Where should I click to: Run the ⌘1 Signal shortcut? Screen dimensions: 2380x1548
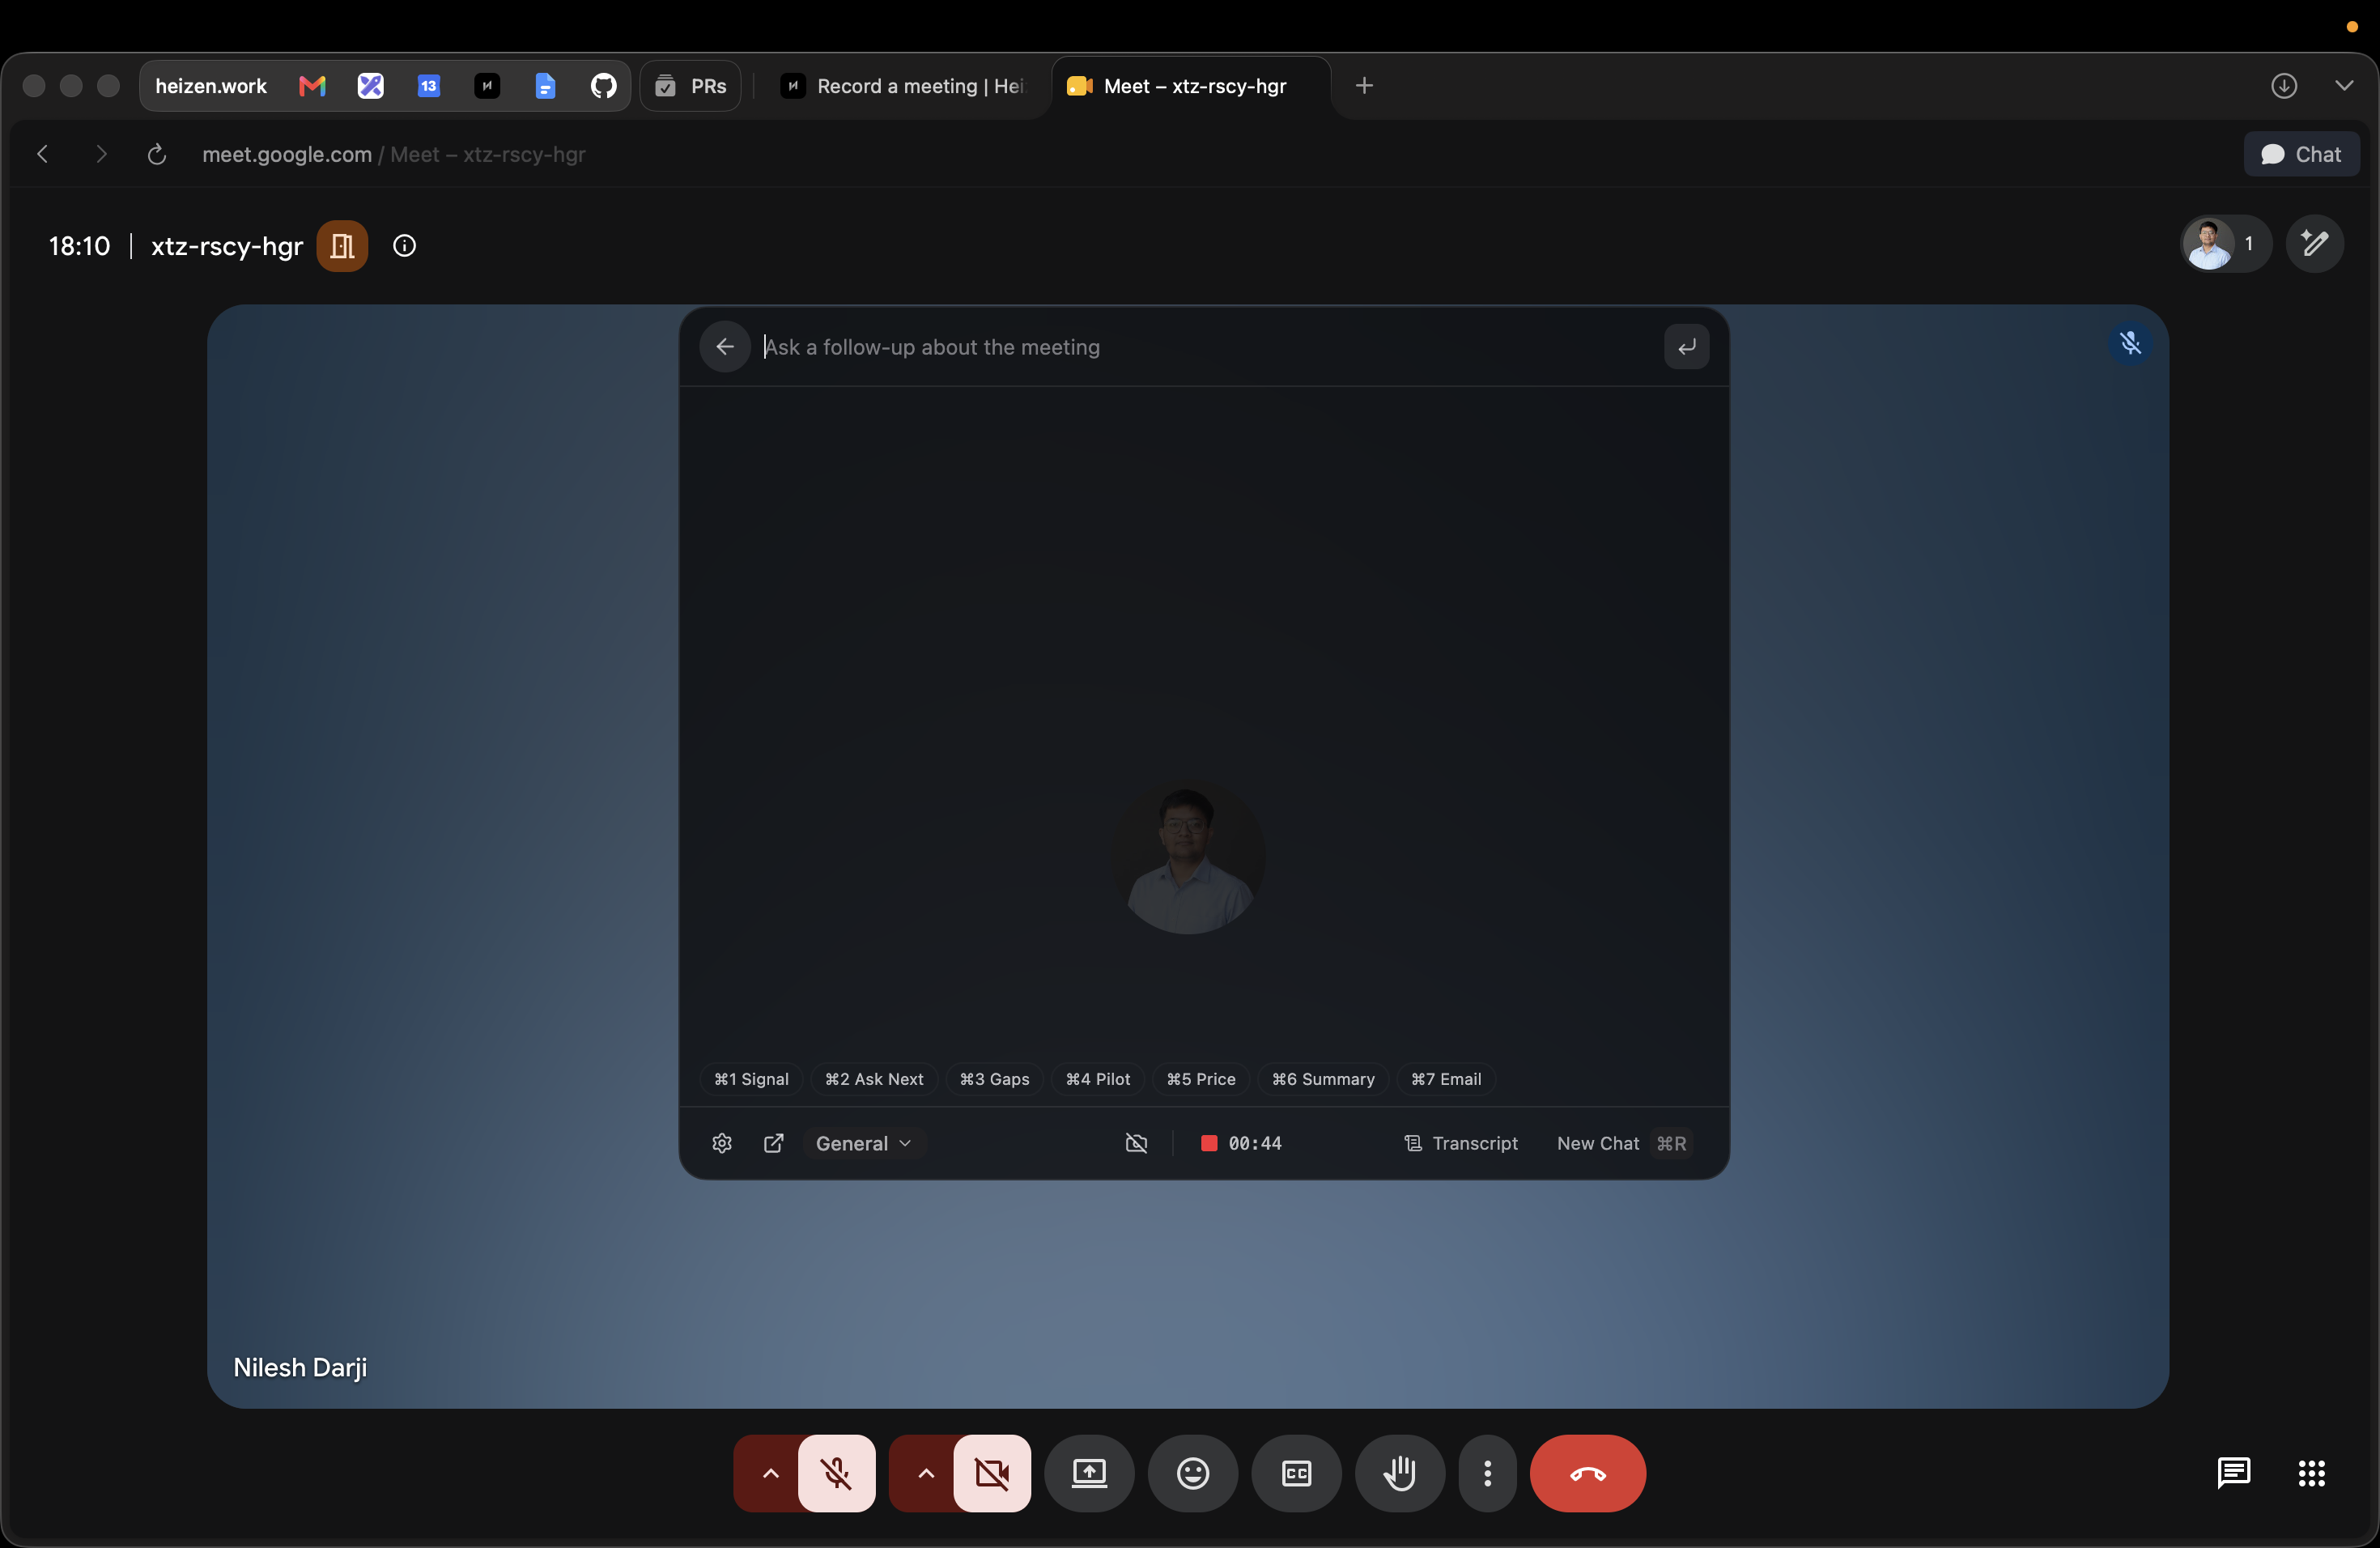(751, 1079)
